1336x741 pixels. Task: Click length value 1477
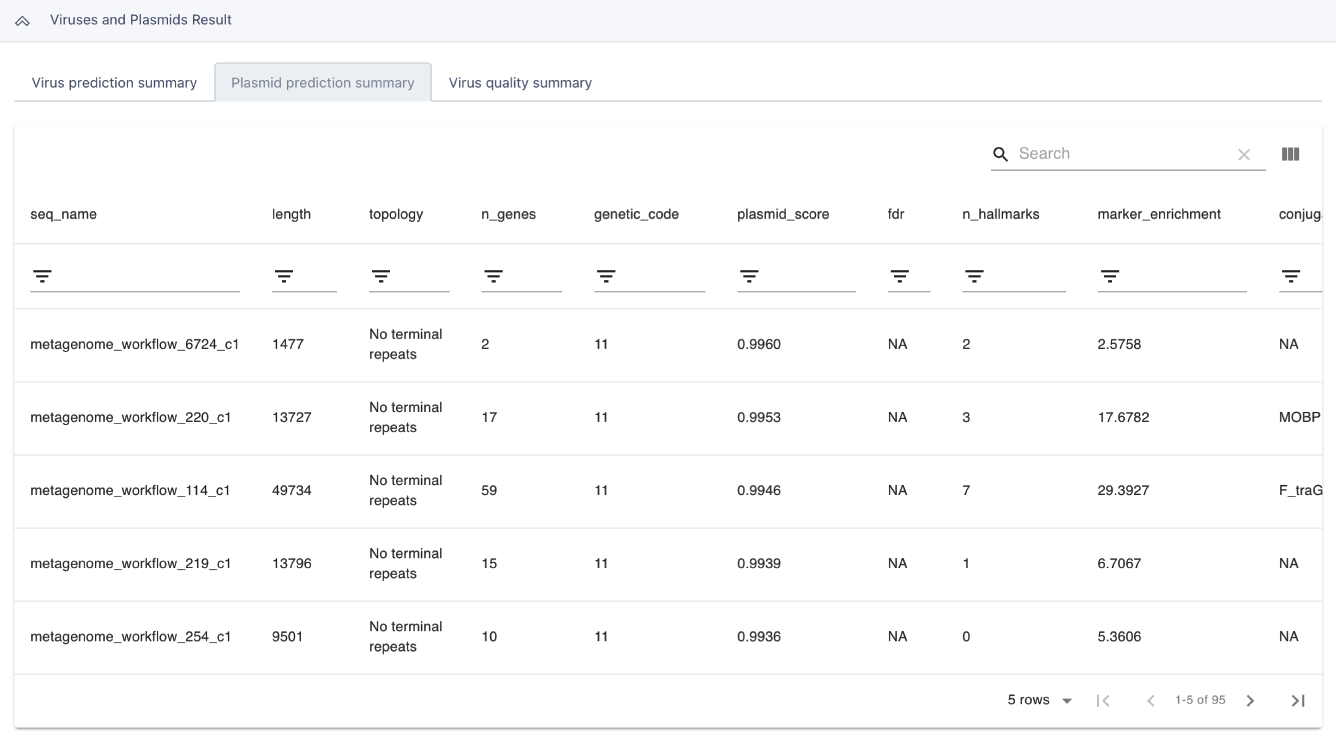click(x=287, y=344)
